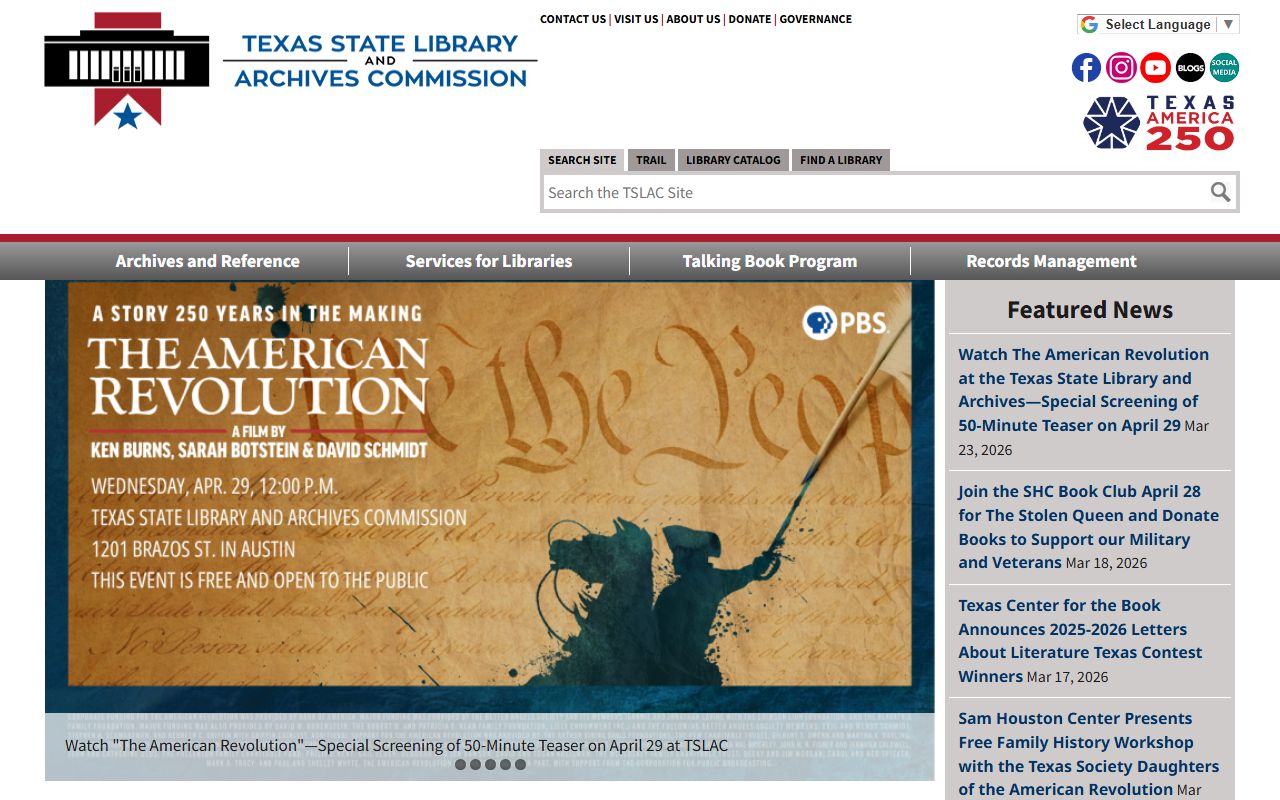Open the Talking Book Program menu

click(770, 261)
